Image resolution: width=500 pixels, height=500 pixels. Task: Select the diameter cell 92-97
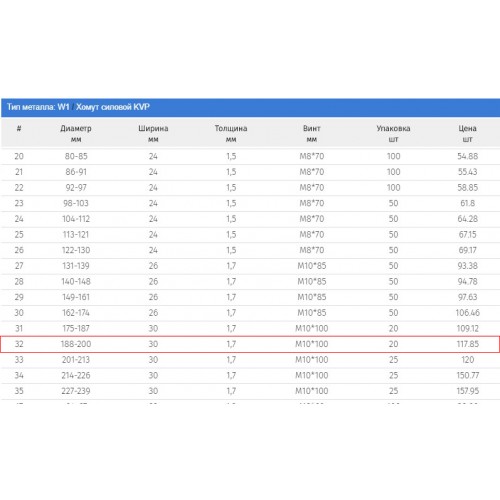point(76,187)
